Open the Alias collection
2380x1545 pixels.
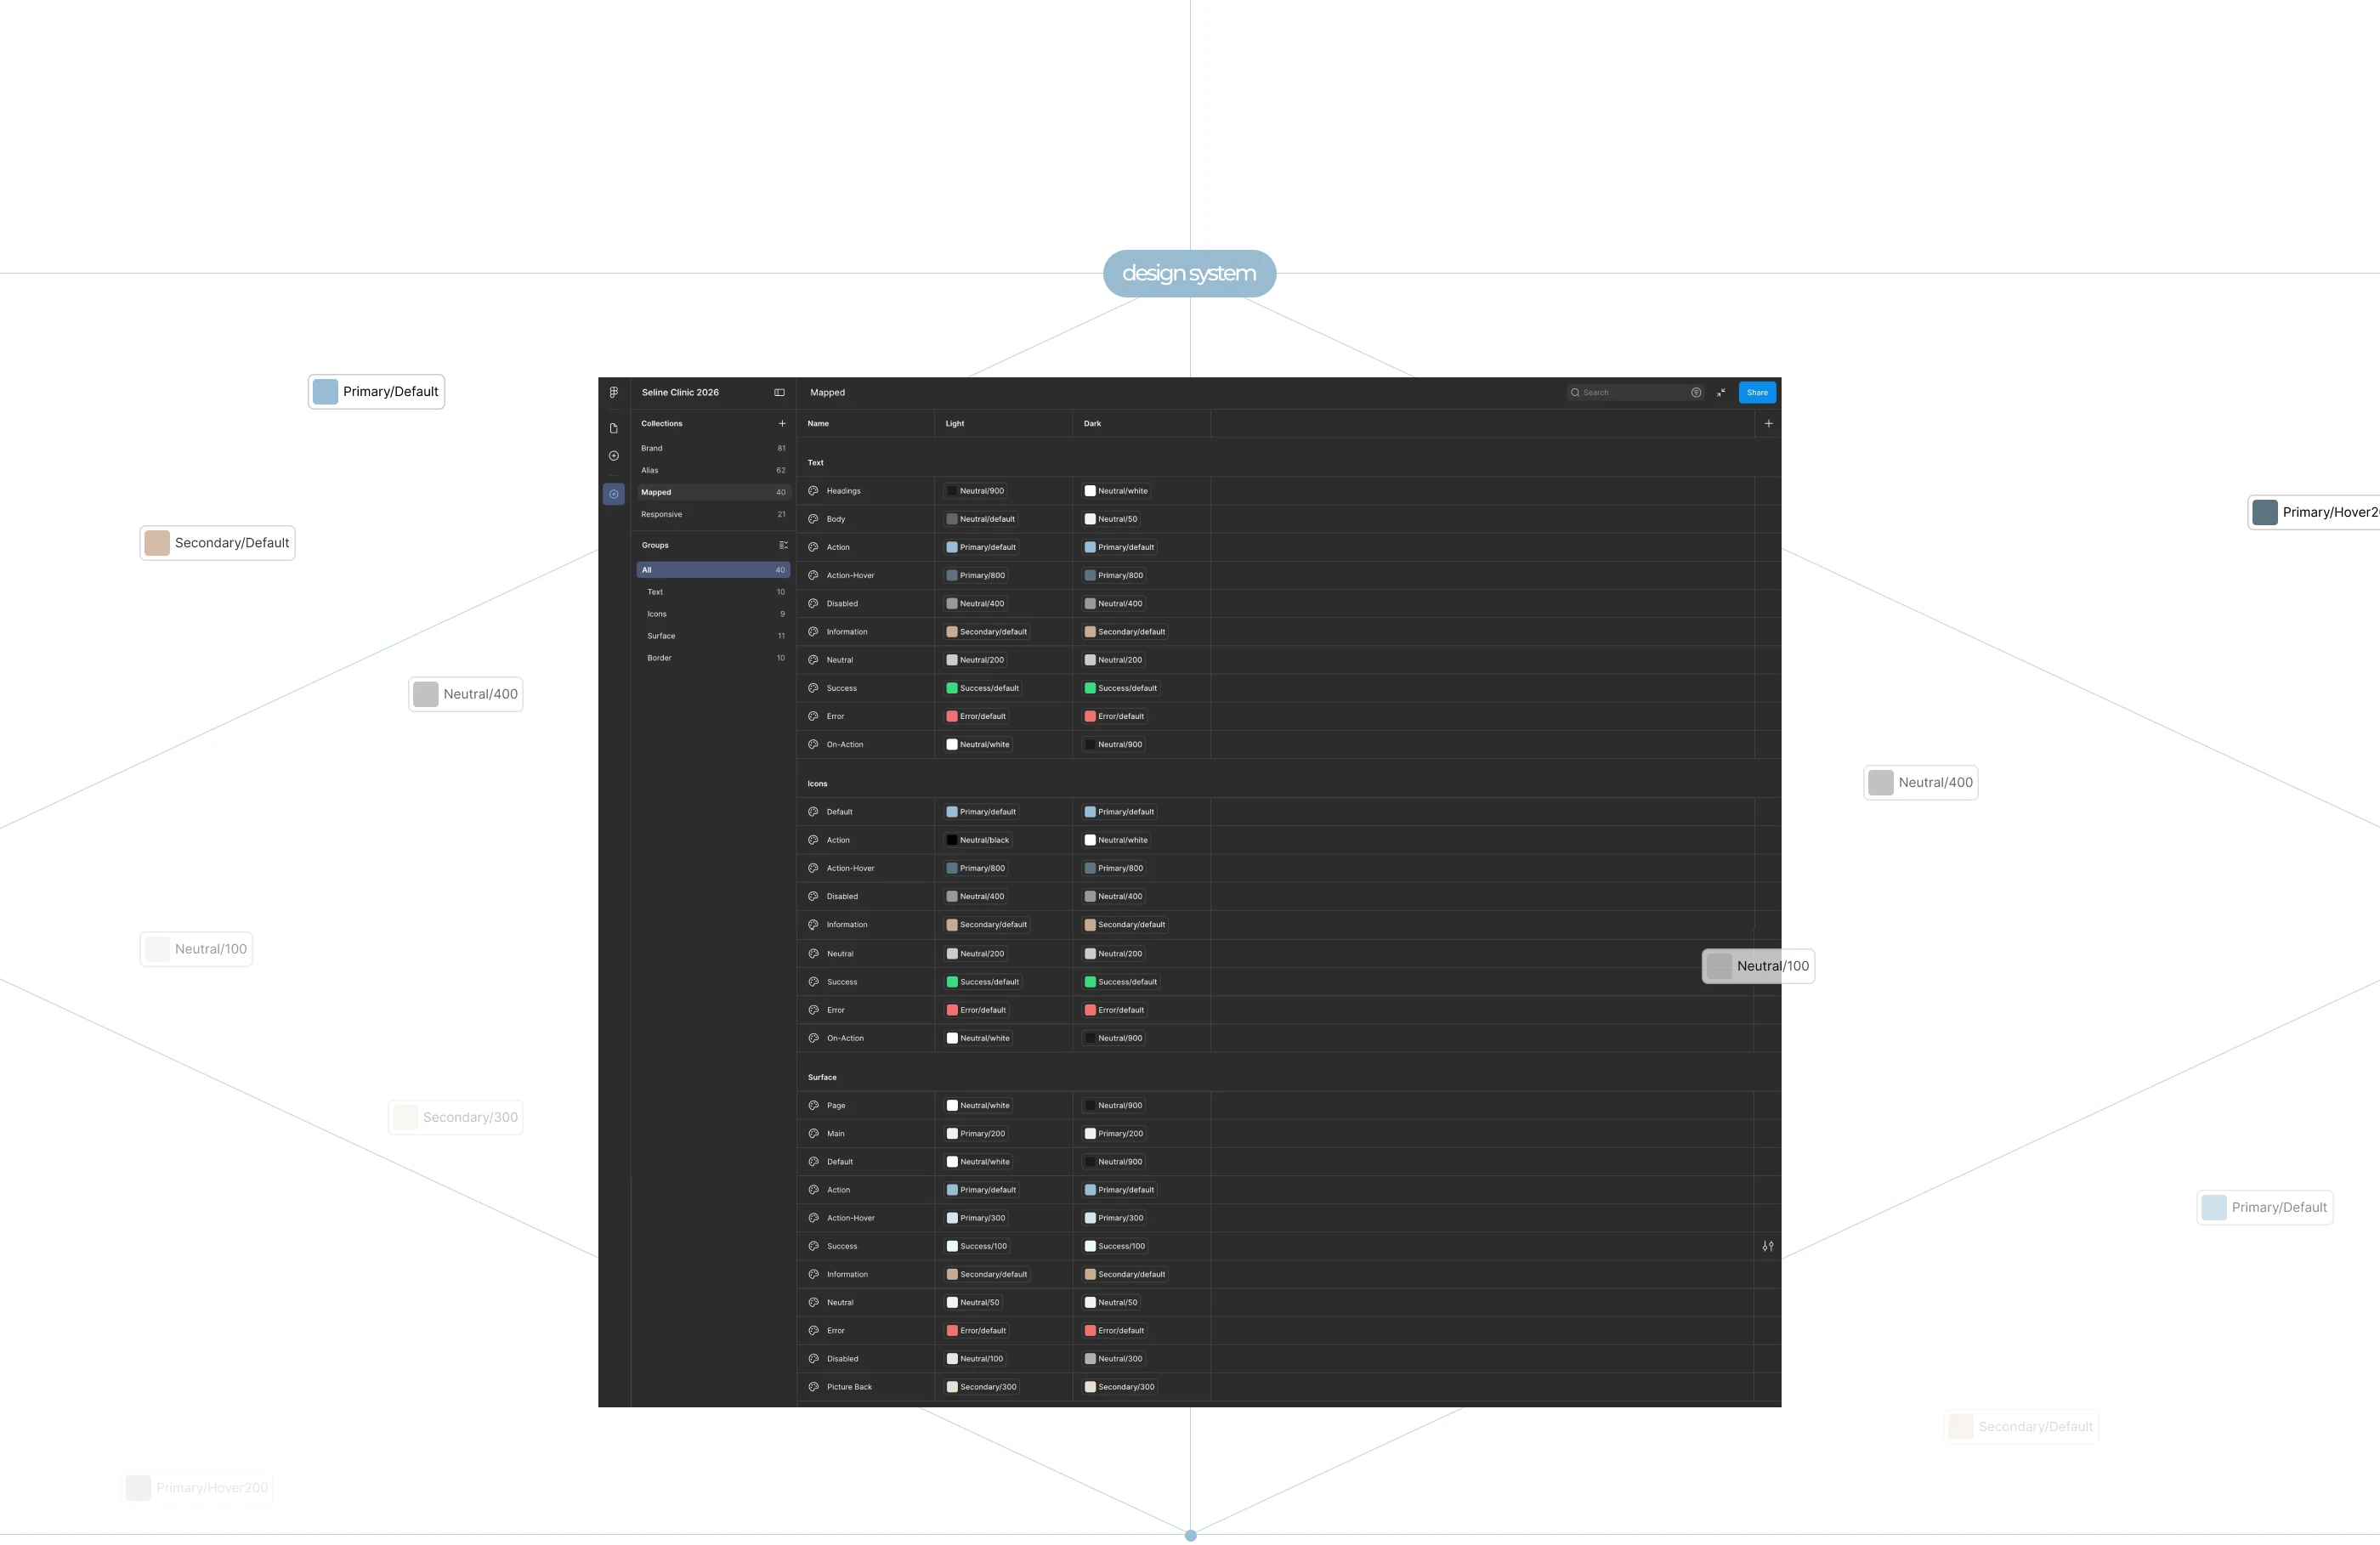(x=713, y=470)
